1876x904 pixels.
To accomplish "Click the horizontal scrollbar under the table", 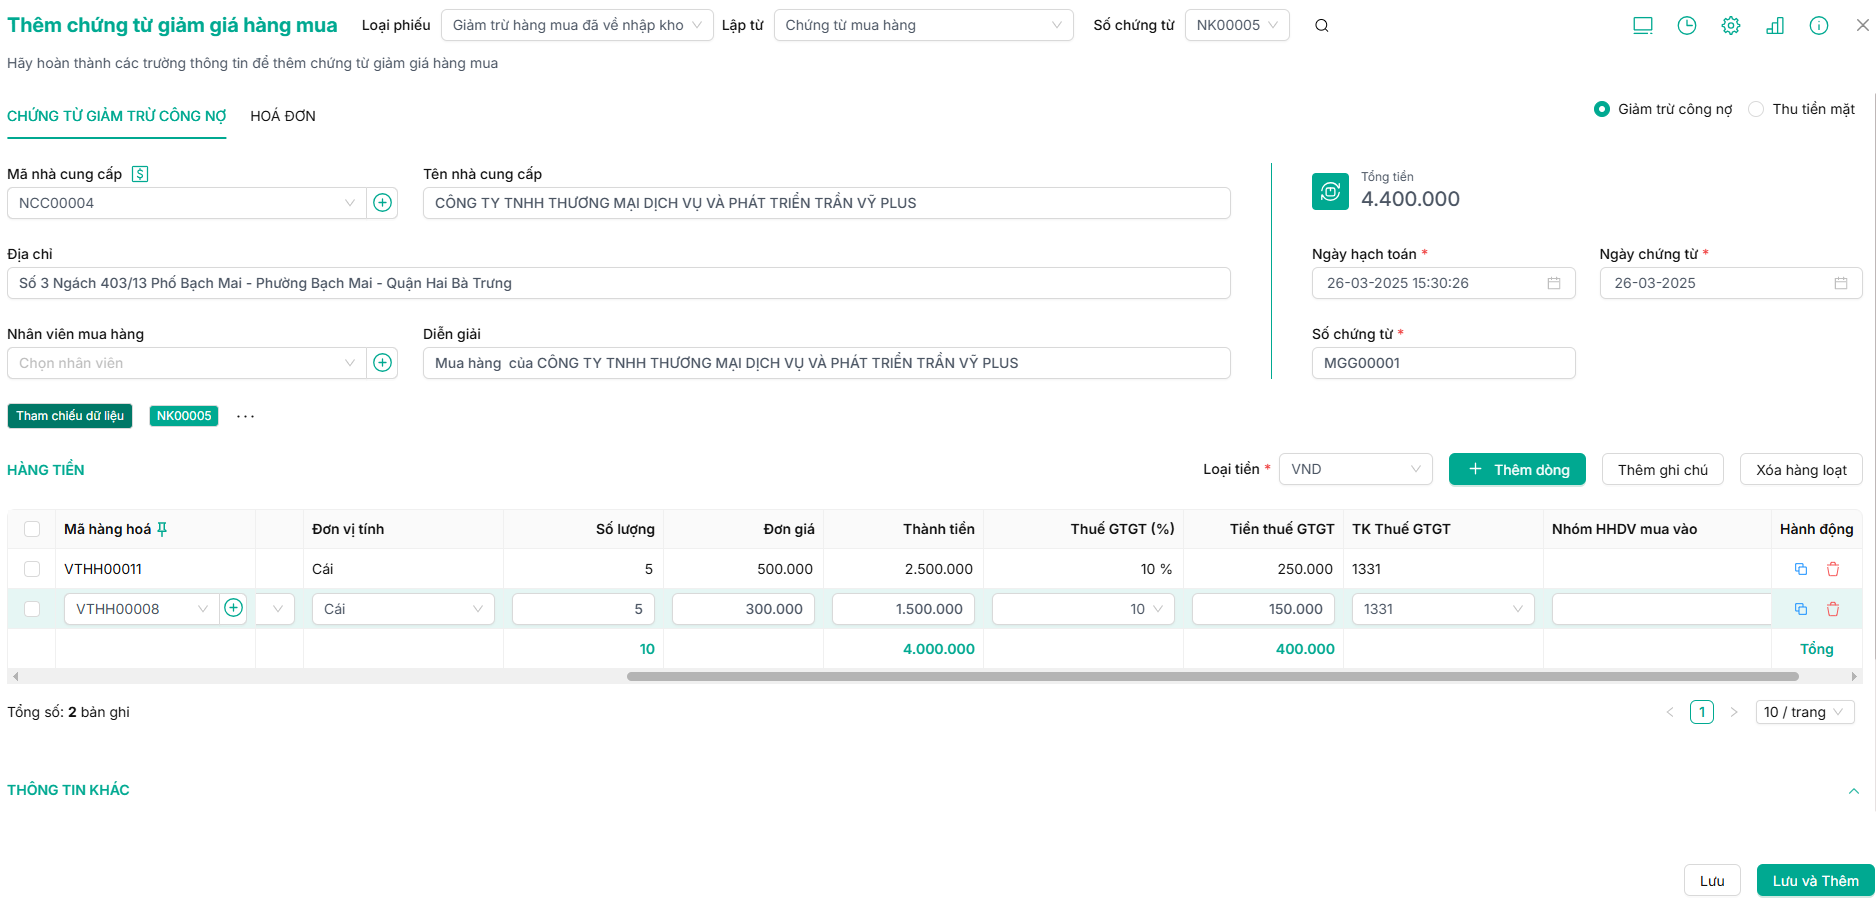I will point(1212,677).
